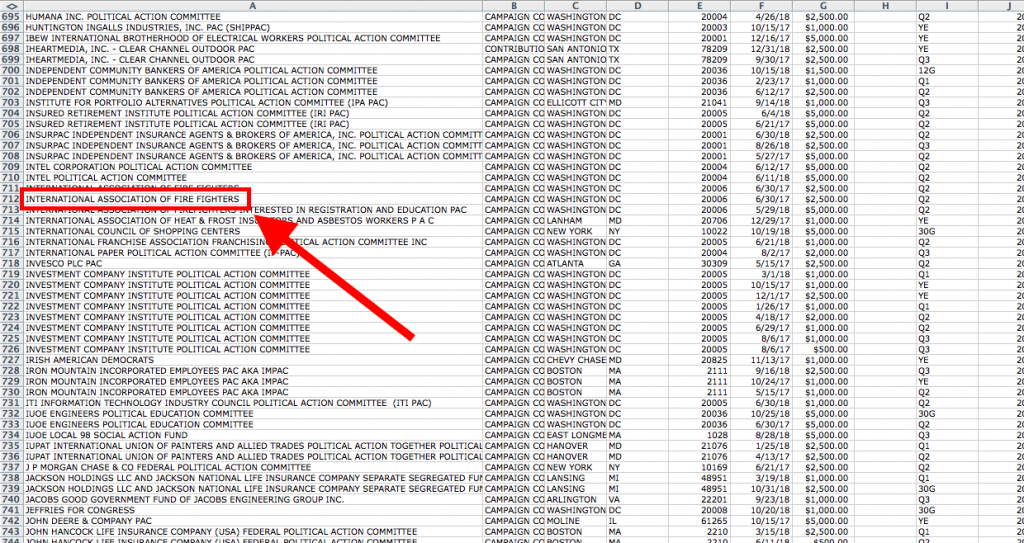Click the HUMANA INC. POLITICAL ACTION COMMITTEE cell

253,17
